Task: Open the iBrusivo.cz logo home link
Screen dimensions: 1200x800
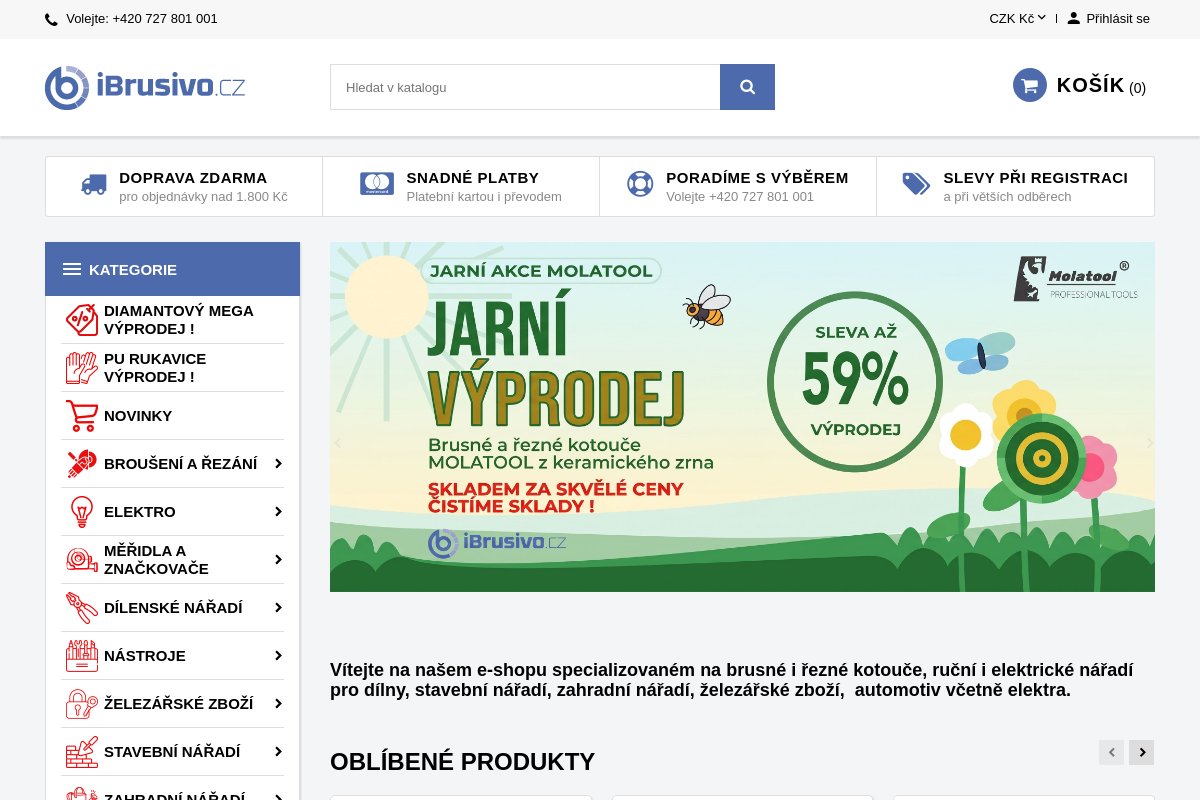Action: point(145,87)
